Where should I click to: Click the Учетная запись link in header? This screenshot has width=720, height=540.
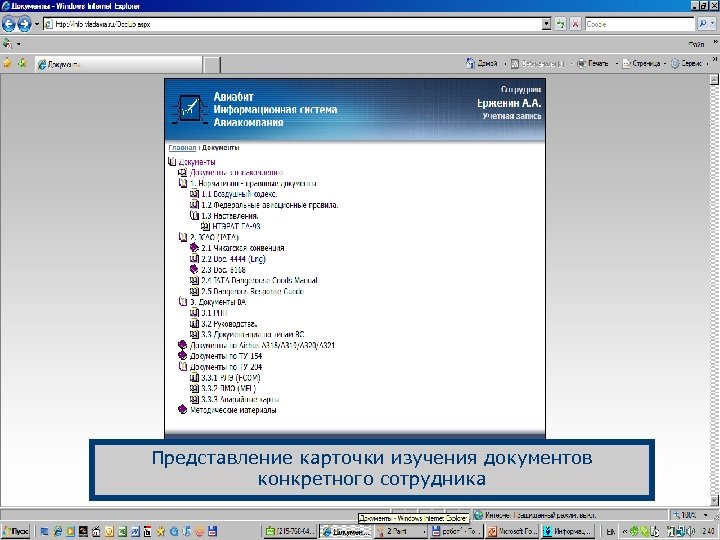pos(512,116)
